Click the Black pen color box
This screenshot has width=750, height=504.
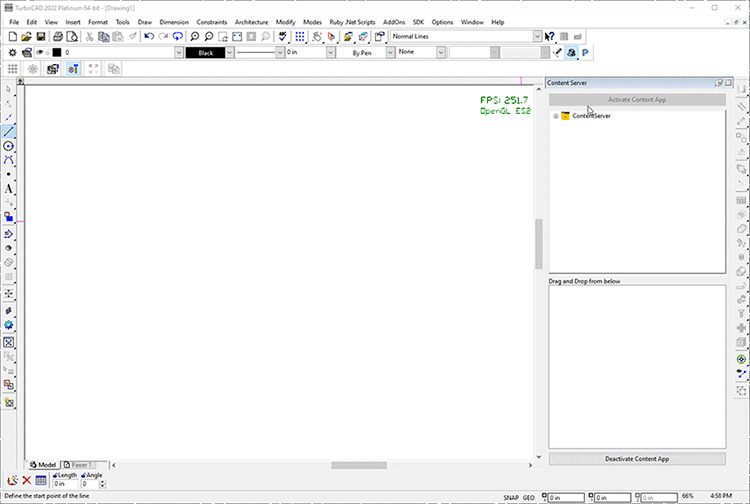coord(205,53)
